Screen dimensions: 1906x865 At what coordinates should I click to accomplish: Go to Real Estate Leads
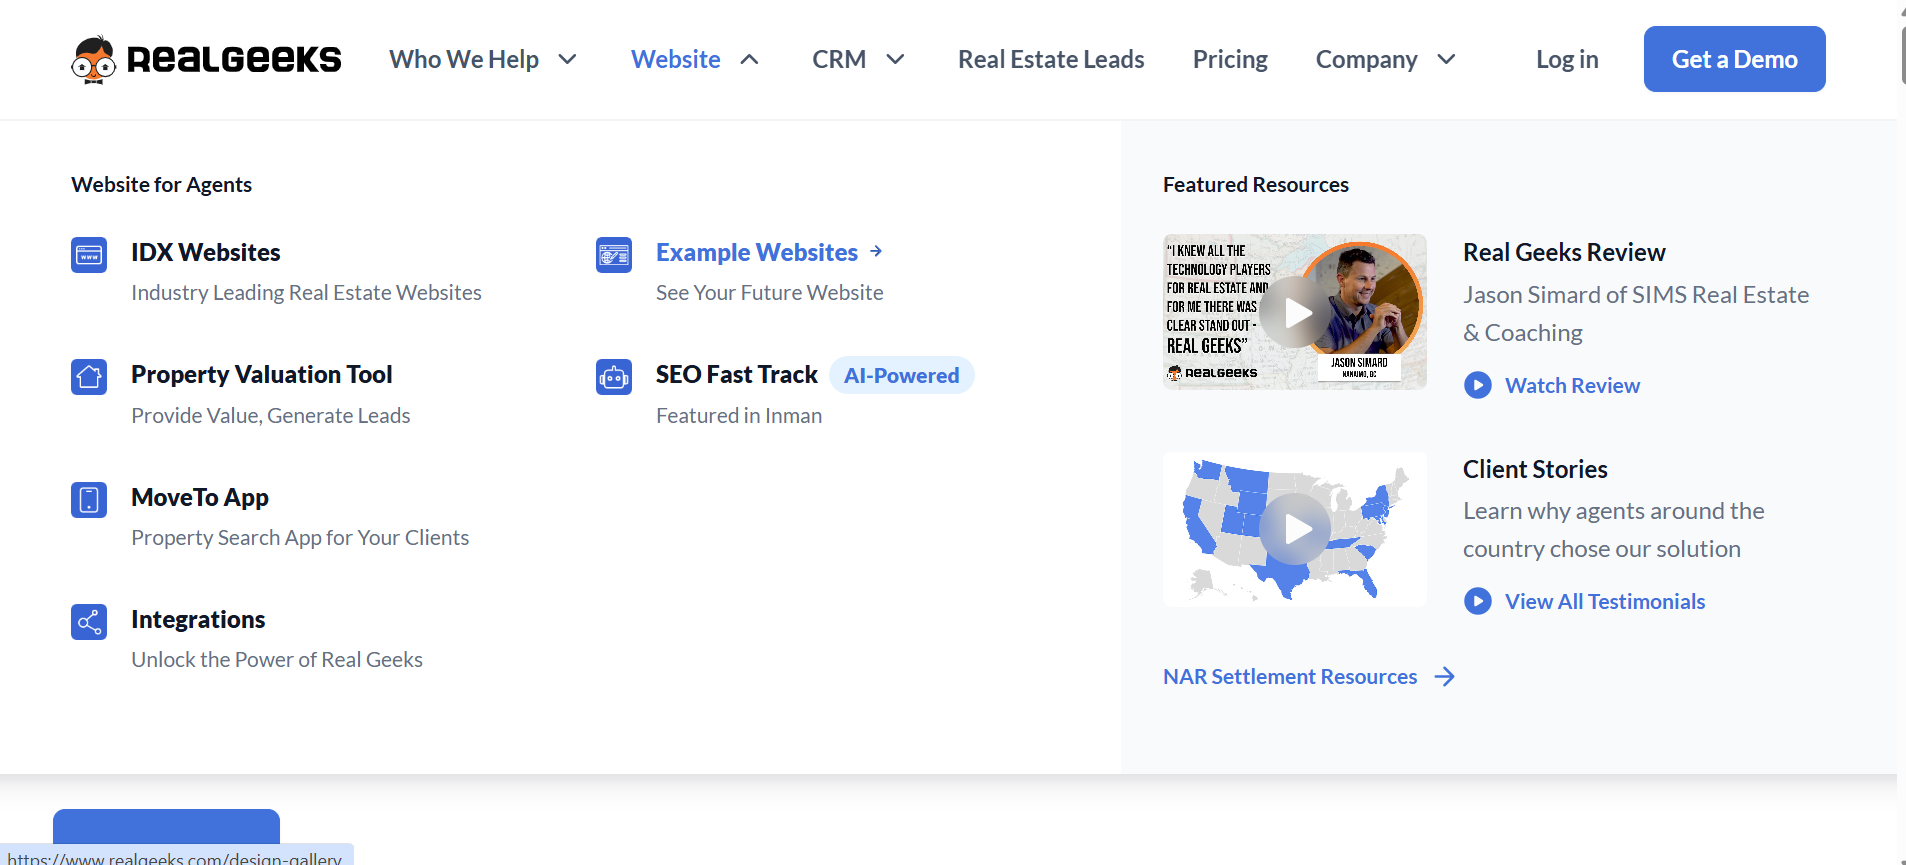click(x=1051, y=59)
